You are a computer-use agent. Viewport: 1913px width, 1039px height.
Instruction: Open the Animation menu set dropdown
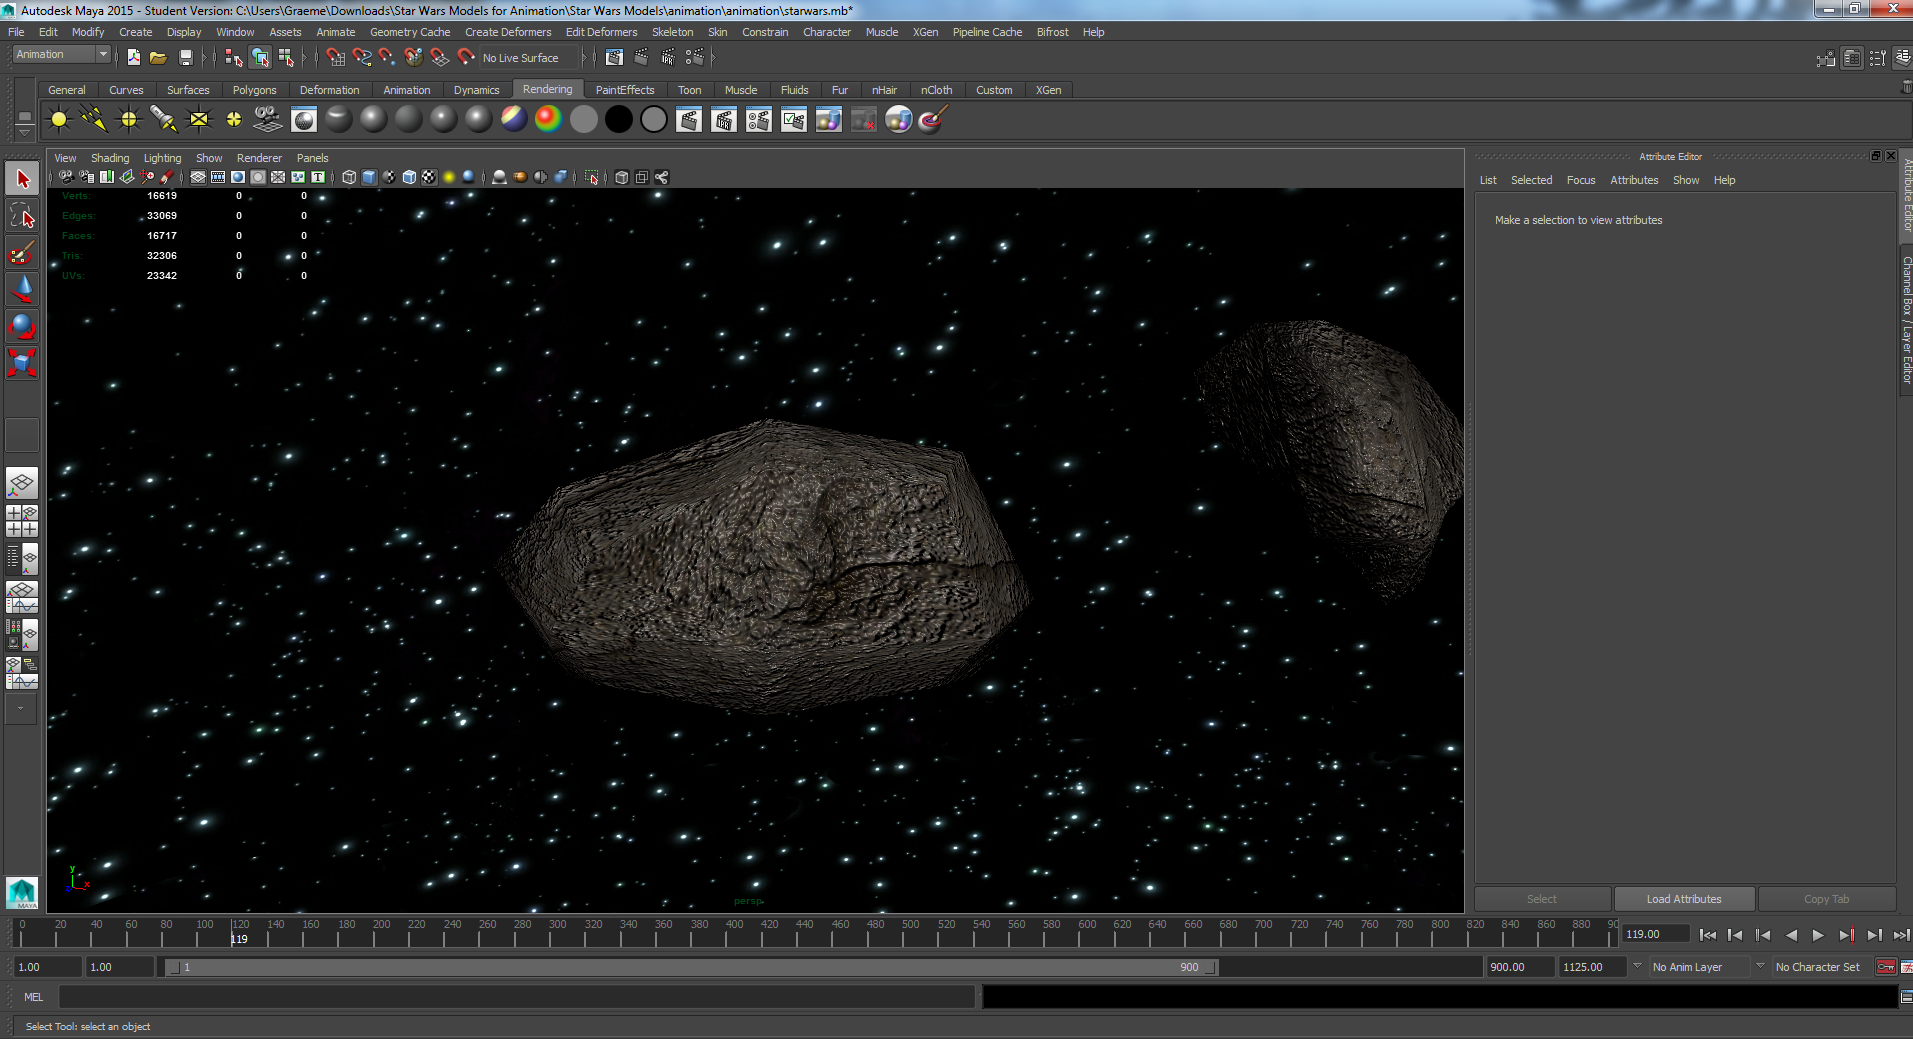click(x=61, y=55)
